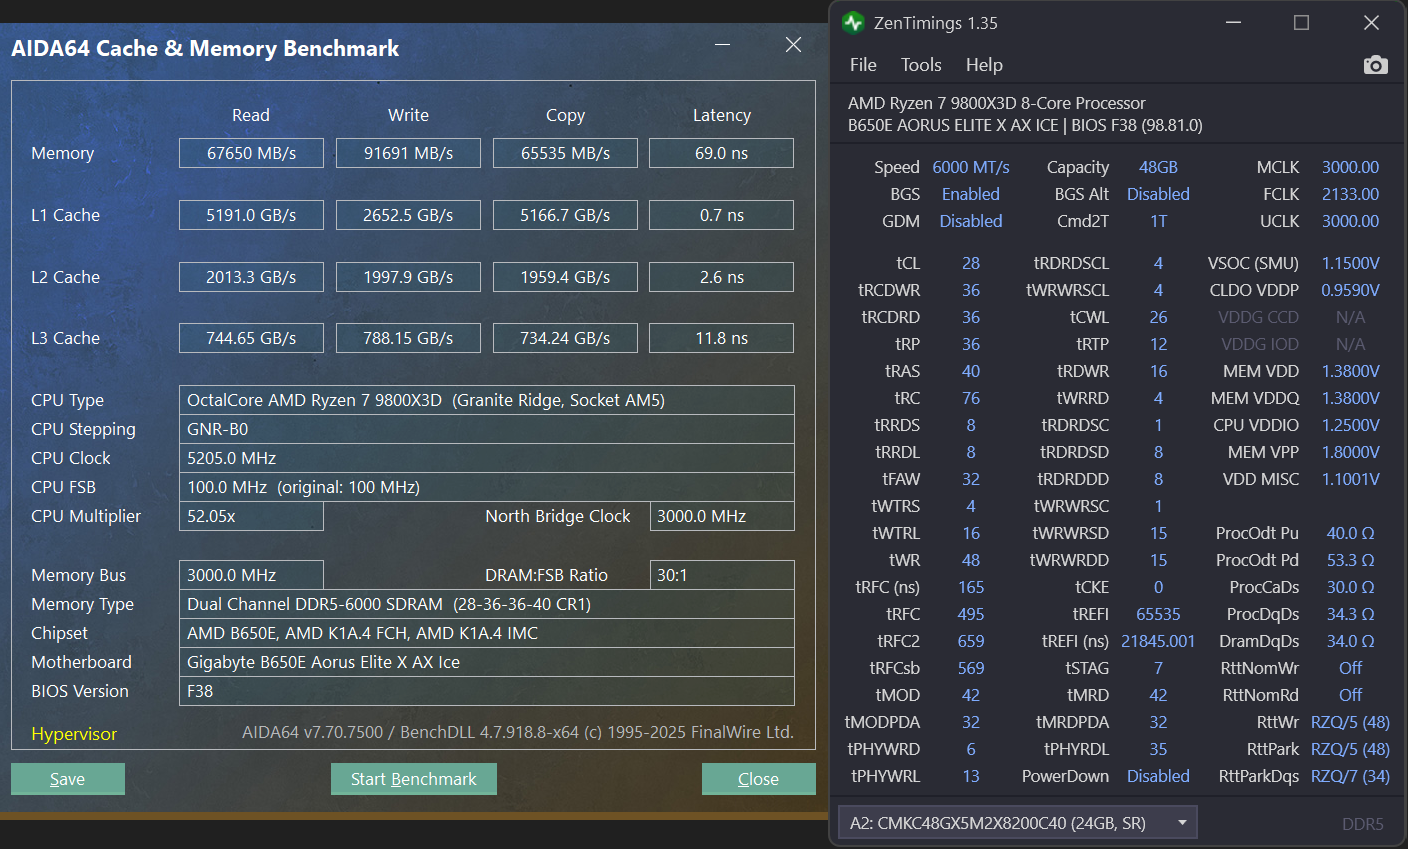Click the RttParkDqs RZQ/7 (34) value
The width and height of the screenshot is (1408, 849).
pyautogui.click(x=1350, y=776)
